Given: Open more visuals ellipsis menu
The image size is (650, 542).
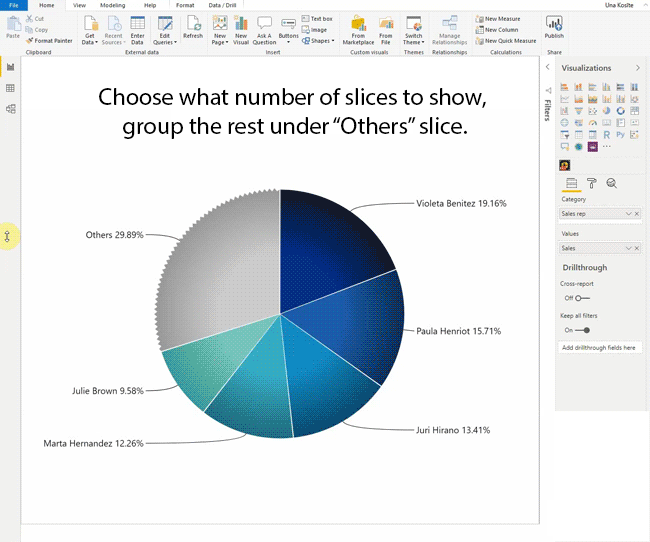Looking at the screenshot, I should [606, 146].
